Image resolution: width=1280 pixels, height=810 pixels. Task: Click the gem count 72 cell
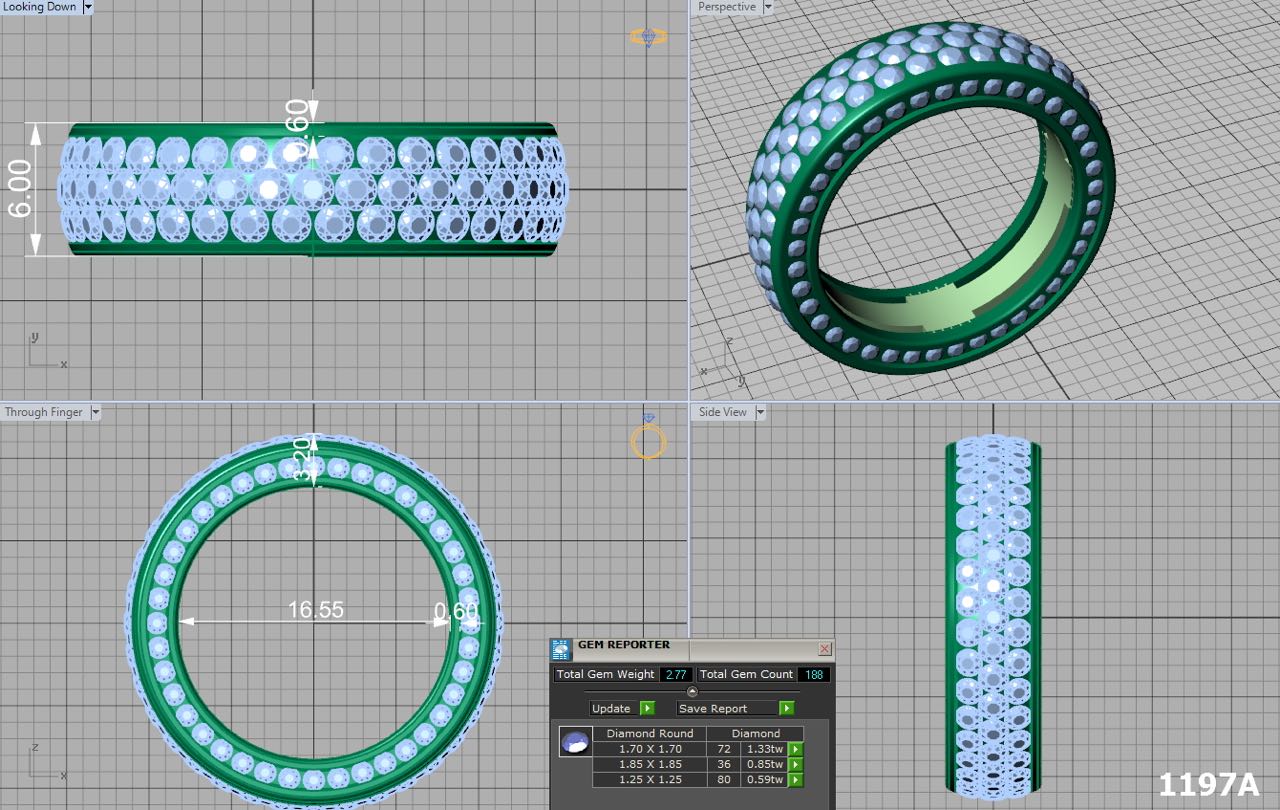coord(724,749)
